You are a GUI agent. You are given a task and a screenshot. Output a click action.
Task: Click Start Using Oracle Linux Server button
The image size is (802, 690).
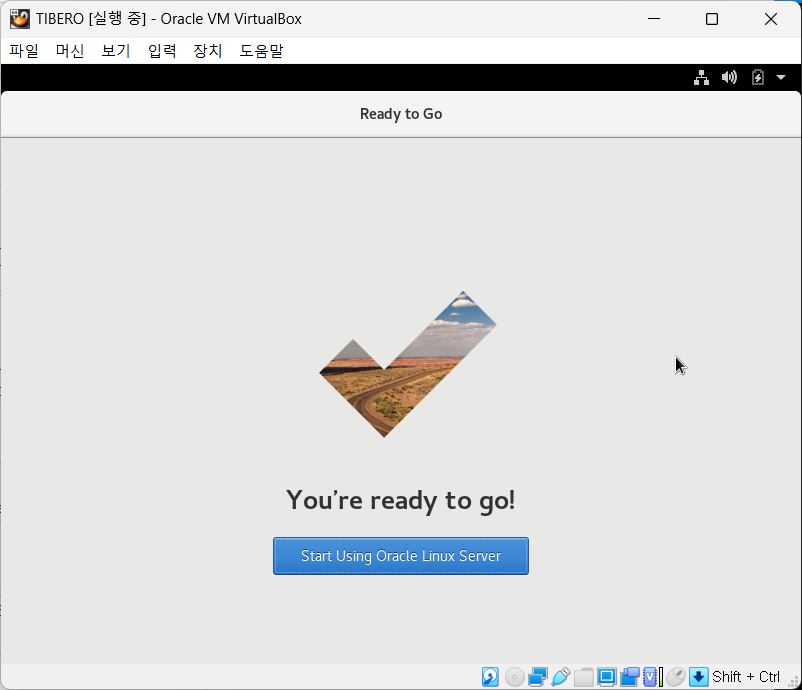pos(400,555)
